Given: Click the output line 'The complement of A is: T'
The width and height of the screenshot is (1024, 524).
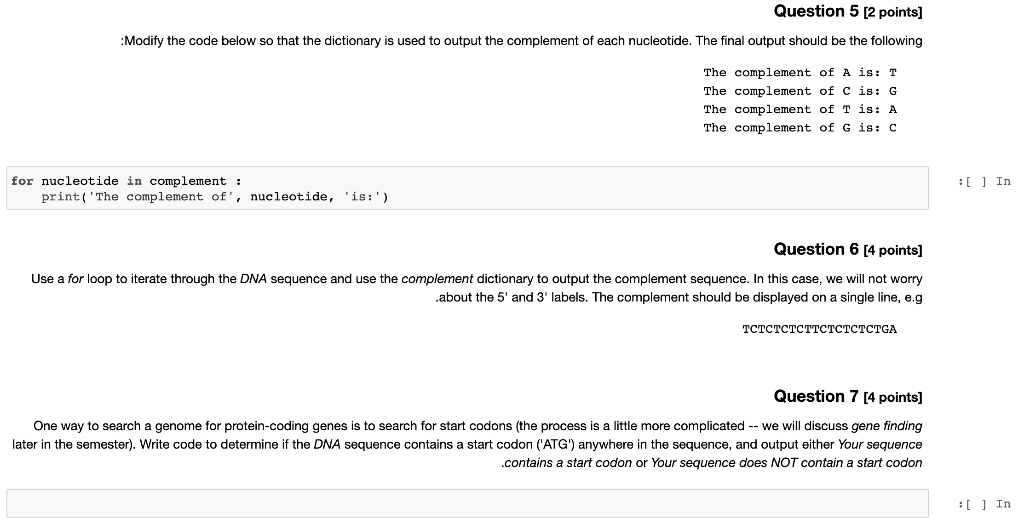Looking at the screenshot, I should pos(800,73).
